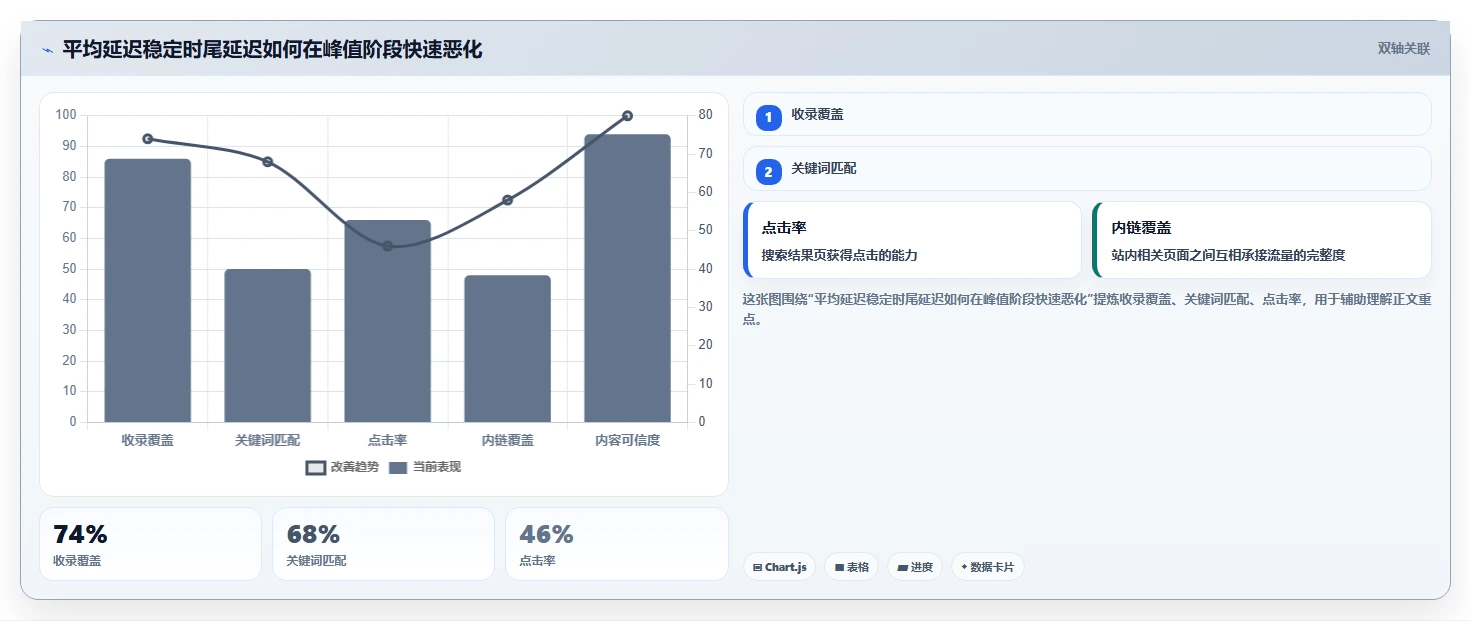Click the 46% 点击率 stat card
This screenshot has height=621, width=1471.
click(x=617, y=544)
